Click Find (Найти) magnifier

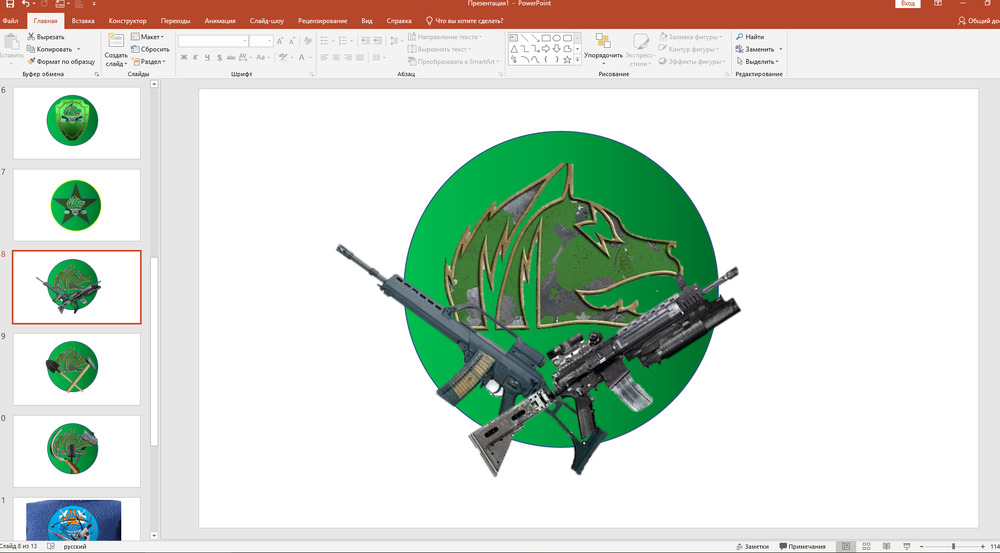739,36
